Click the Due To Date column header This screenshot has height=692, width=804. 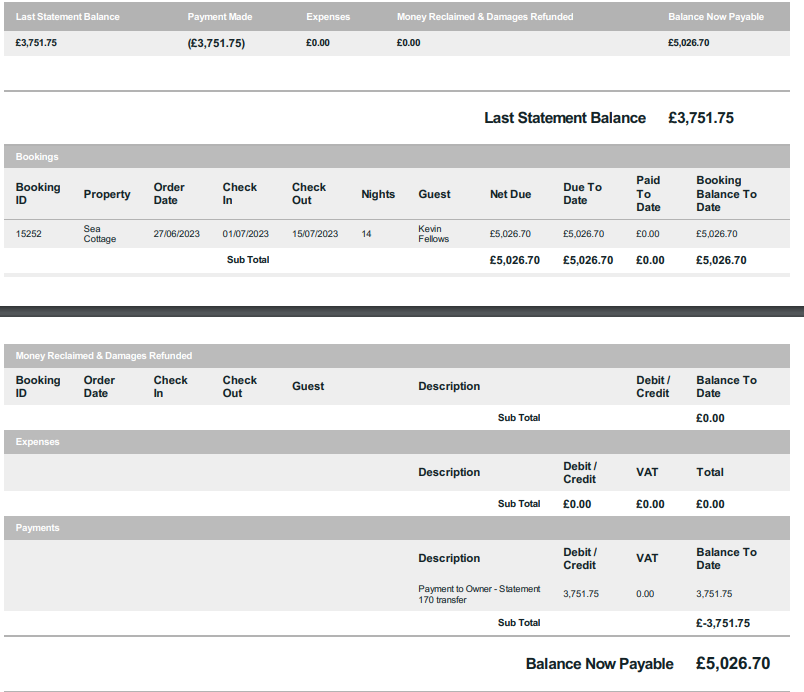[x=582, y=194]
